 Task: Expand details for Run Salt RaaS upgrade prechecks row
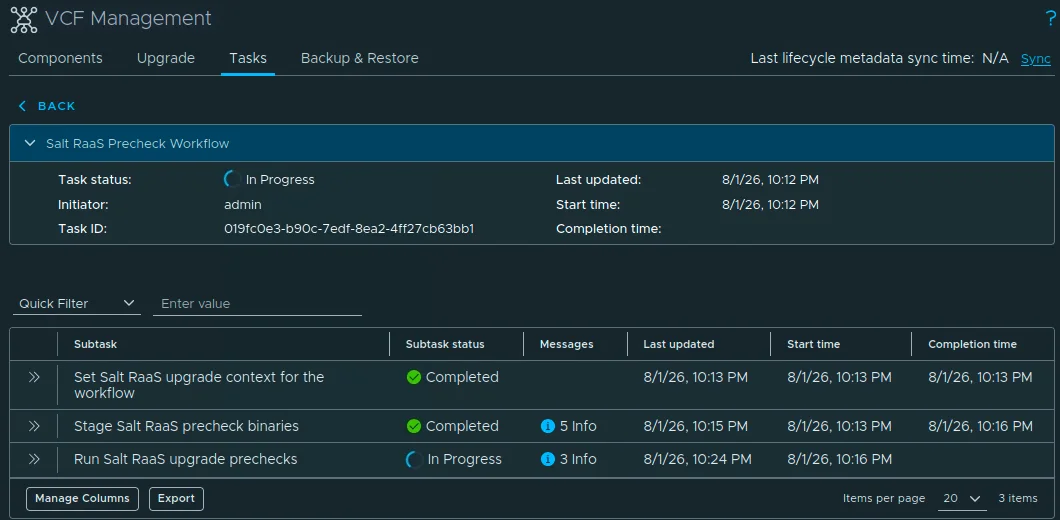click(34, 459)
